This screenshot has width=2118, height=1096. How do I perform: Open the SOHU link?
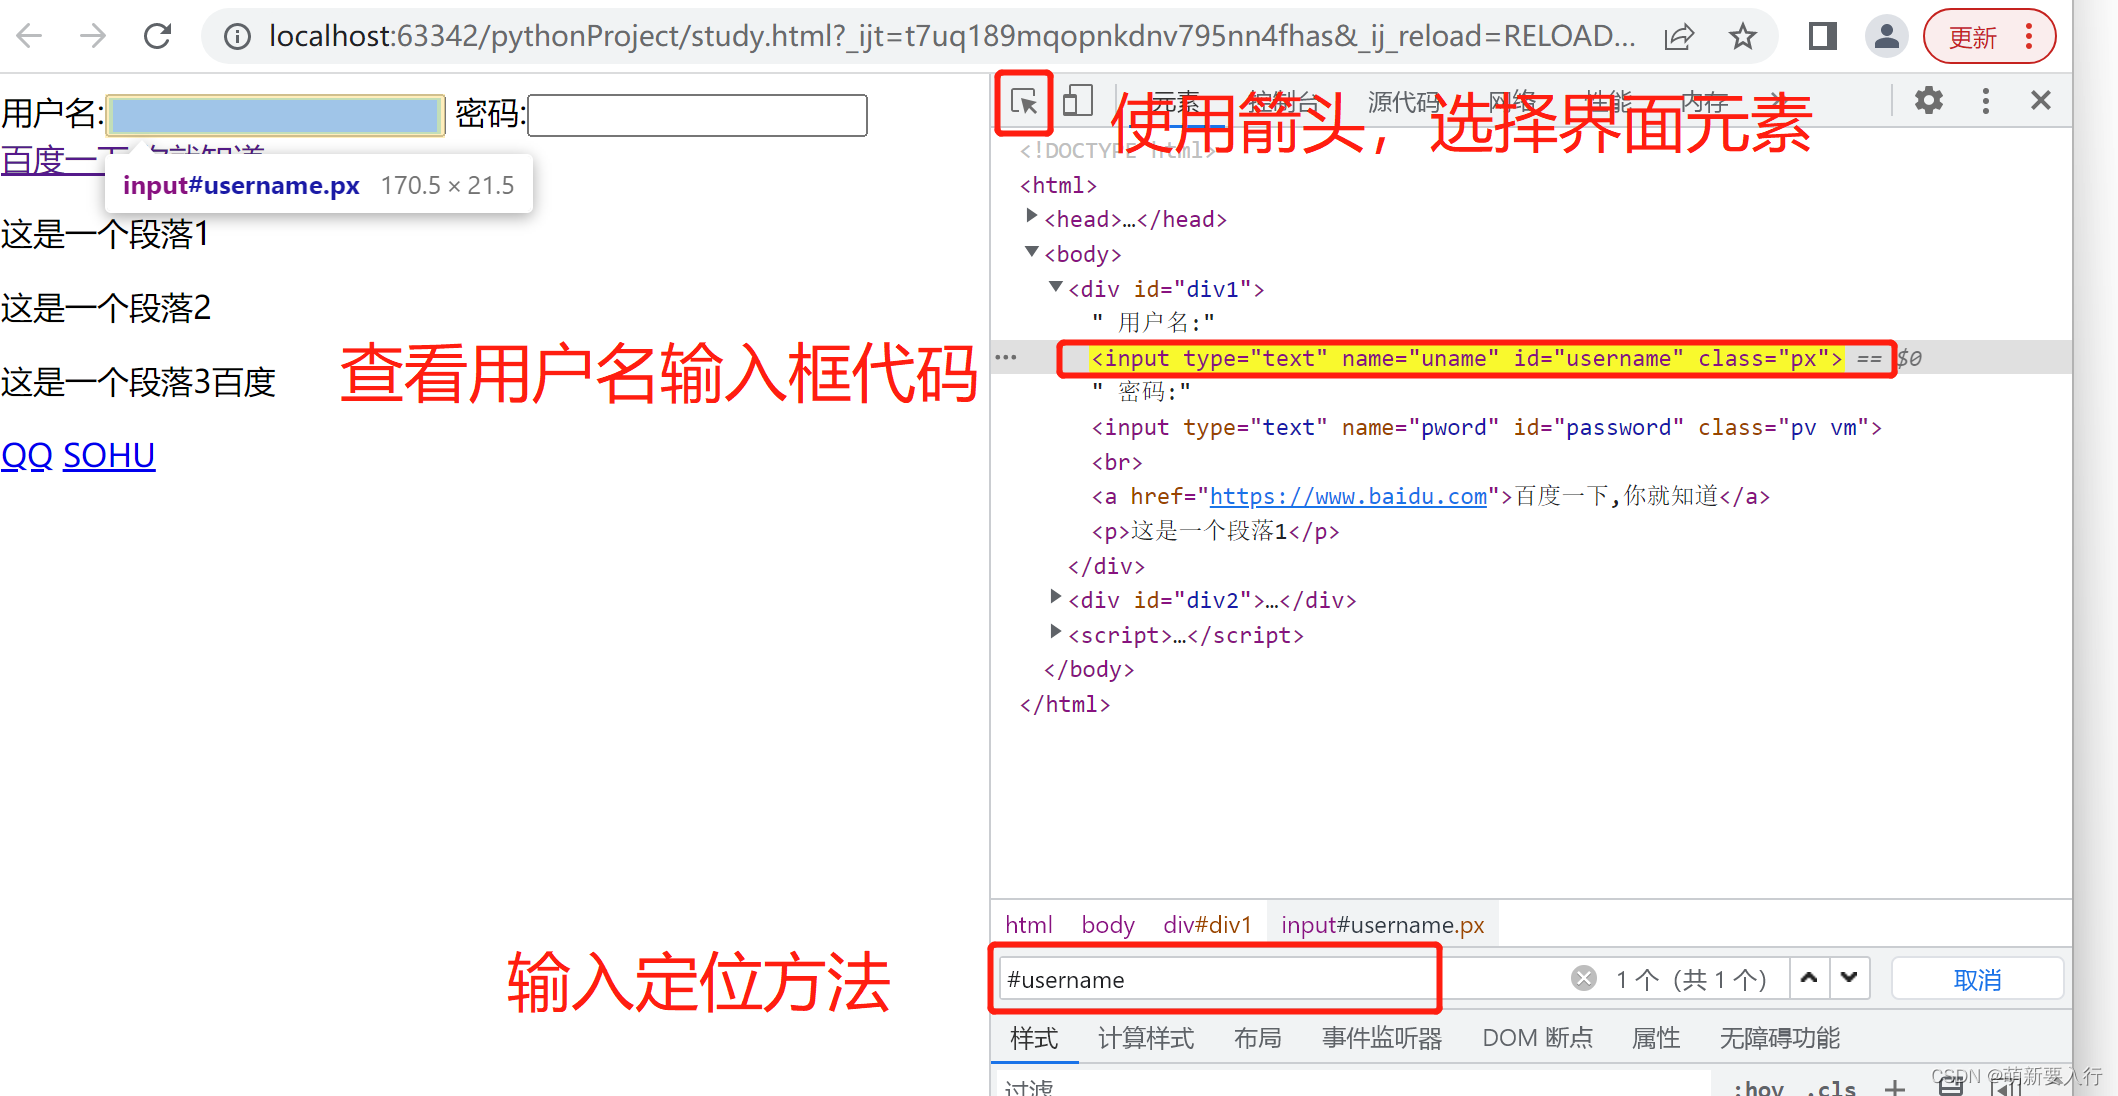[x=109, y=455]
